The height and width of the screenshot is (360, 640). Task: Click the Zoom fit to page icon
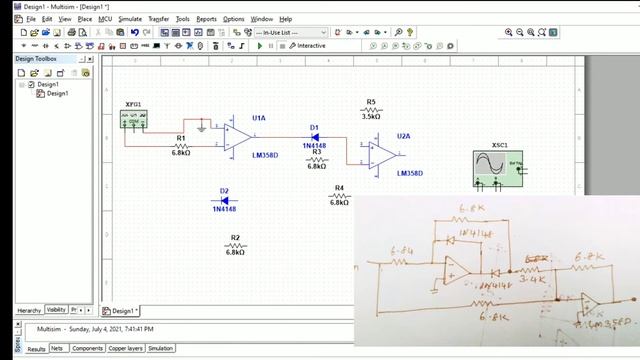[x=542, y=32]
